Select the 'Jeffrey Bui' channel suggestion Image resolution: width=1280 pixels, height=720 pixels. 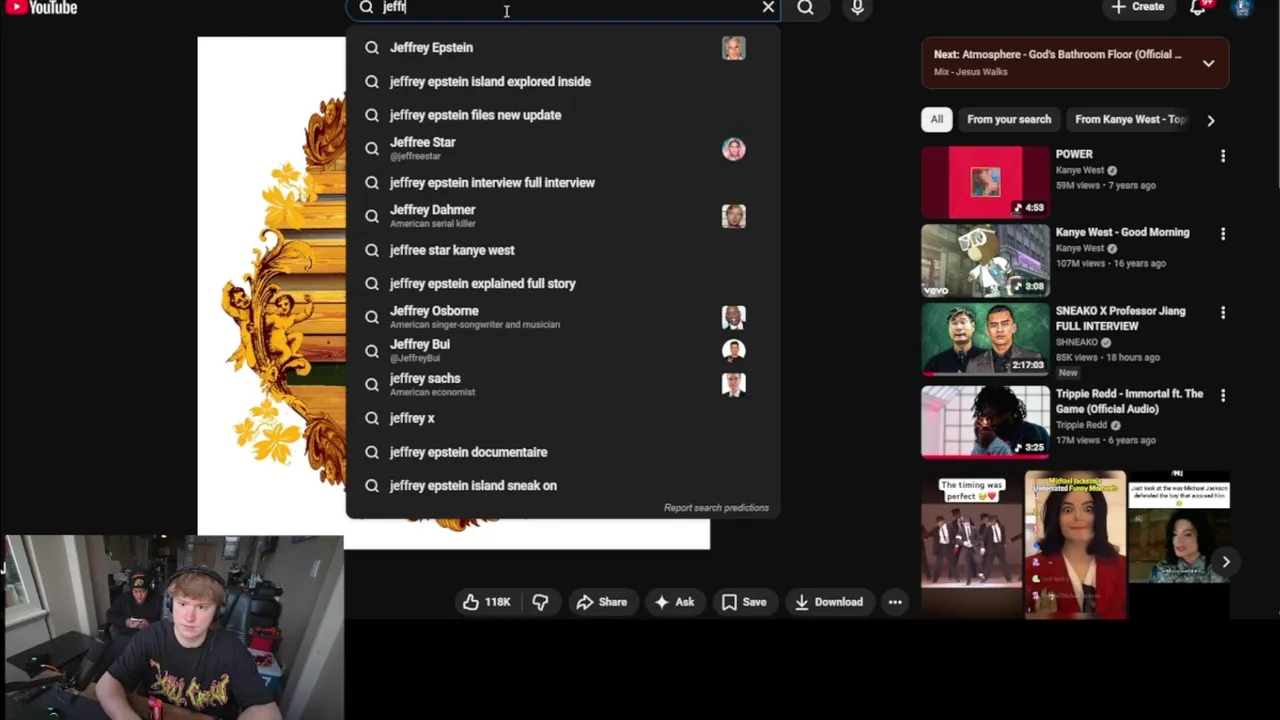coord(562,350)
